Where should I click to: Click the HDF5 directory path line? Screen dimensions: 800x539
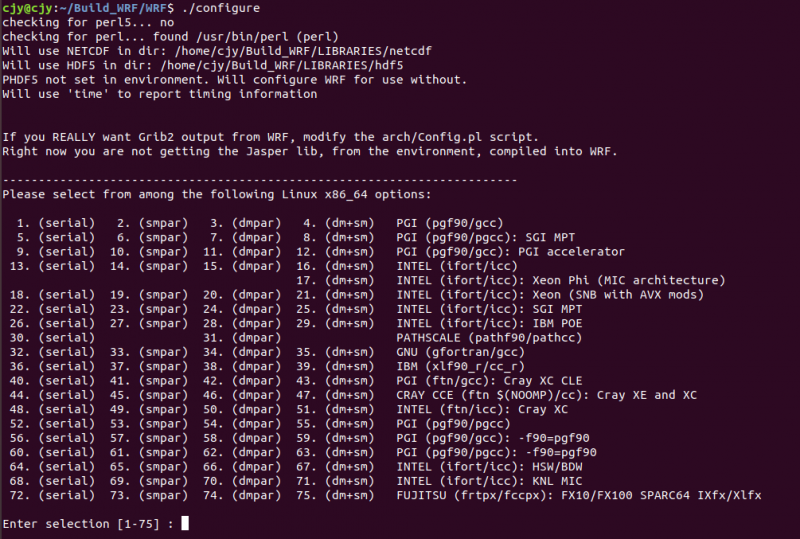pos(205,65)
